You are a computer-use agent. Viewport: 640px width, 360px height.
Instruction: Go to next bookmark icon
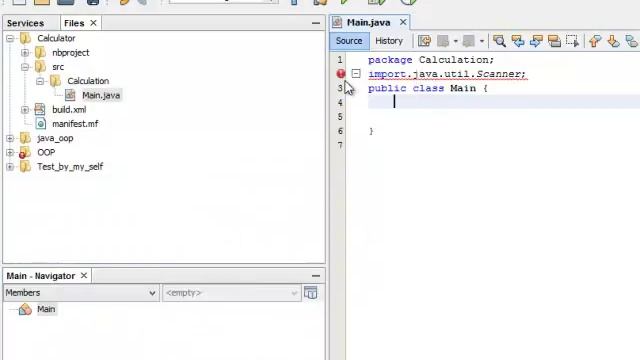(613, 41)
